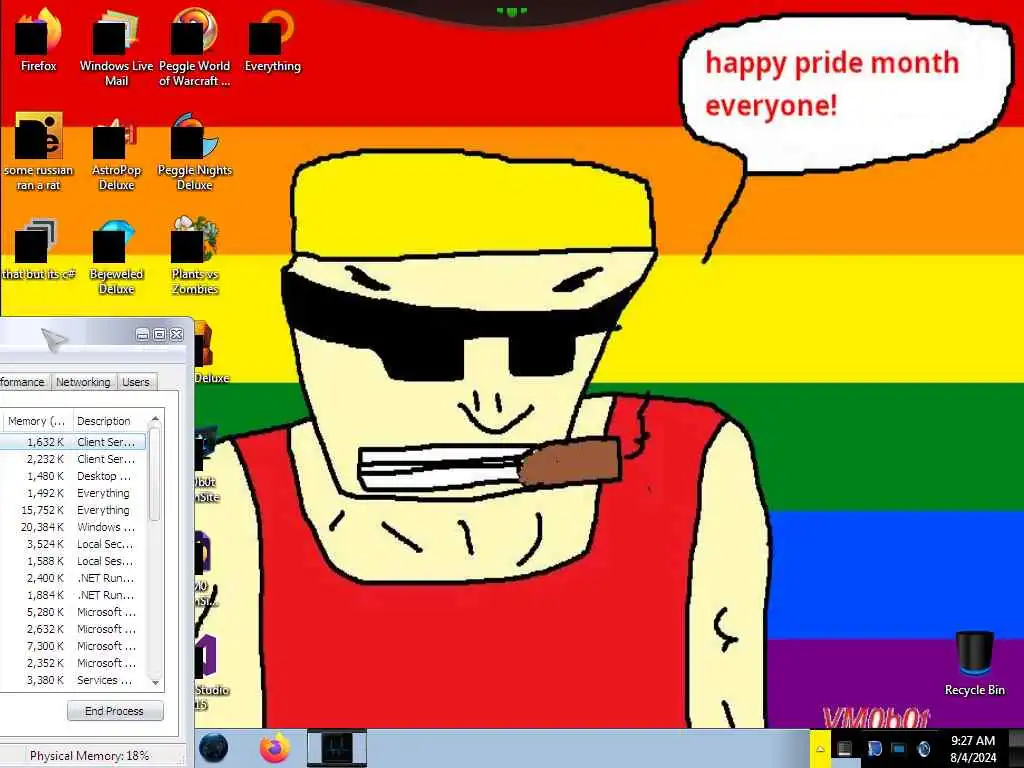The height and width of the screenshot is (768, 1024).
Task: Select the Bejeweled Deluxe desktop icon
Action: 116,256
